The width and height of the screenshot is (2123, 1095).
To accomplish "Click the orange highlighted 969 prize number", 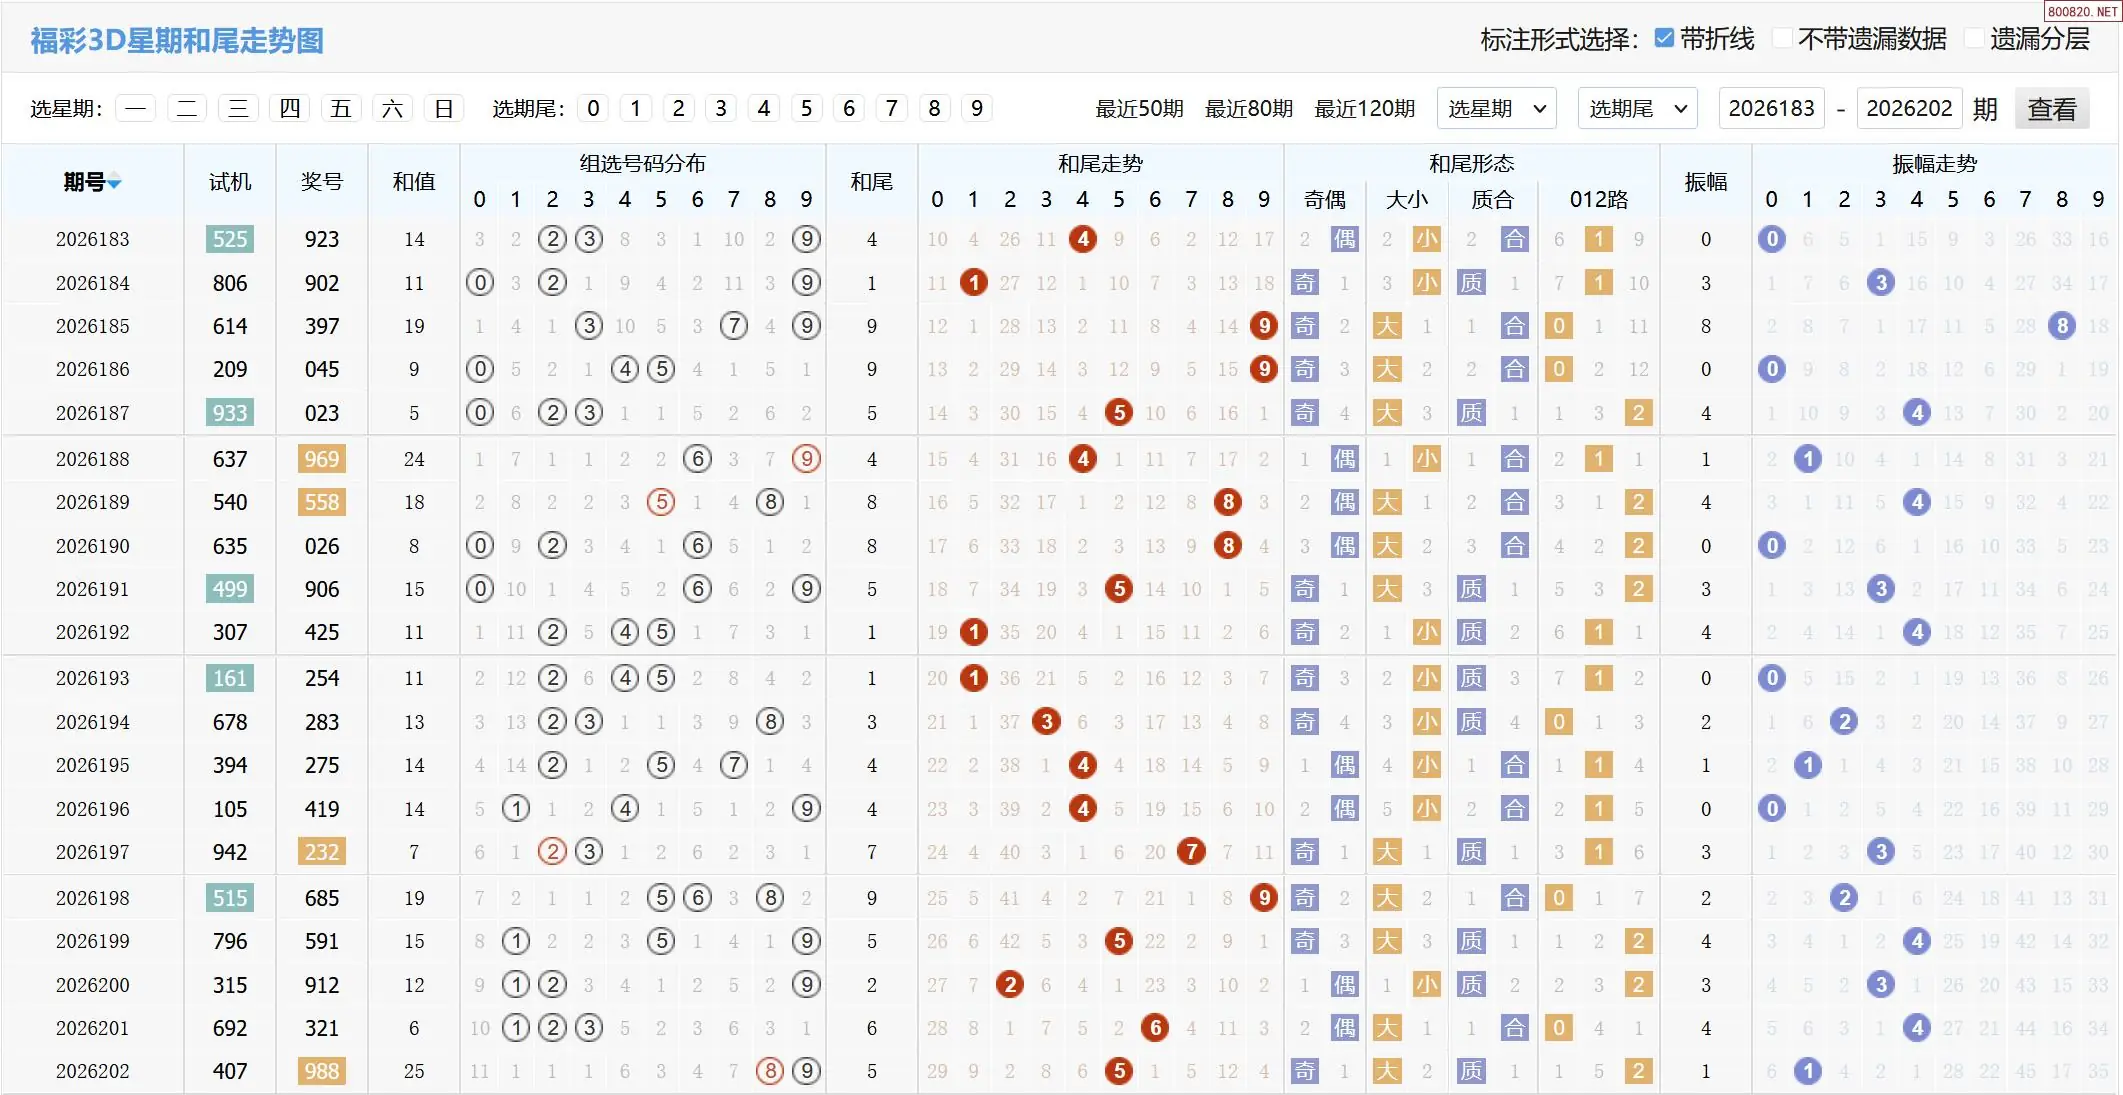I will pyautogui.click(x=322, y=459).
